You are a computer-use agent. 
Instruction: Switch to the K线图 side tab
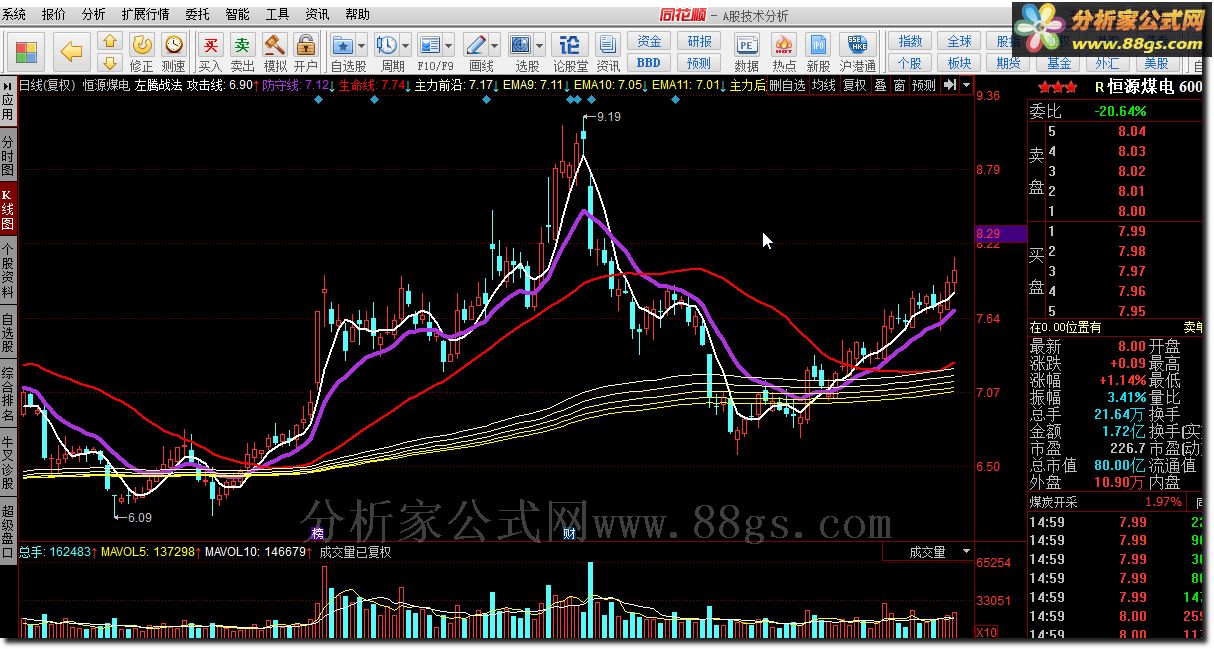point(8,207)
